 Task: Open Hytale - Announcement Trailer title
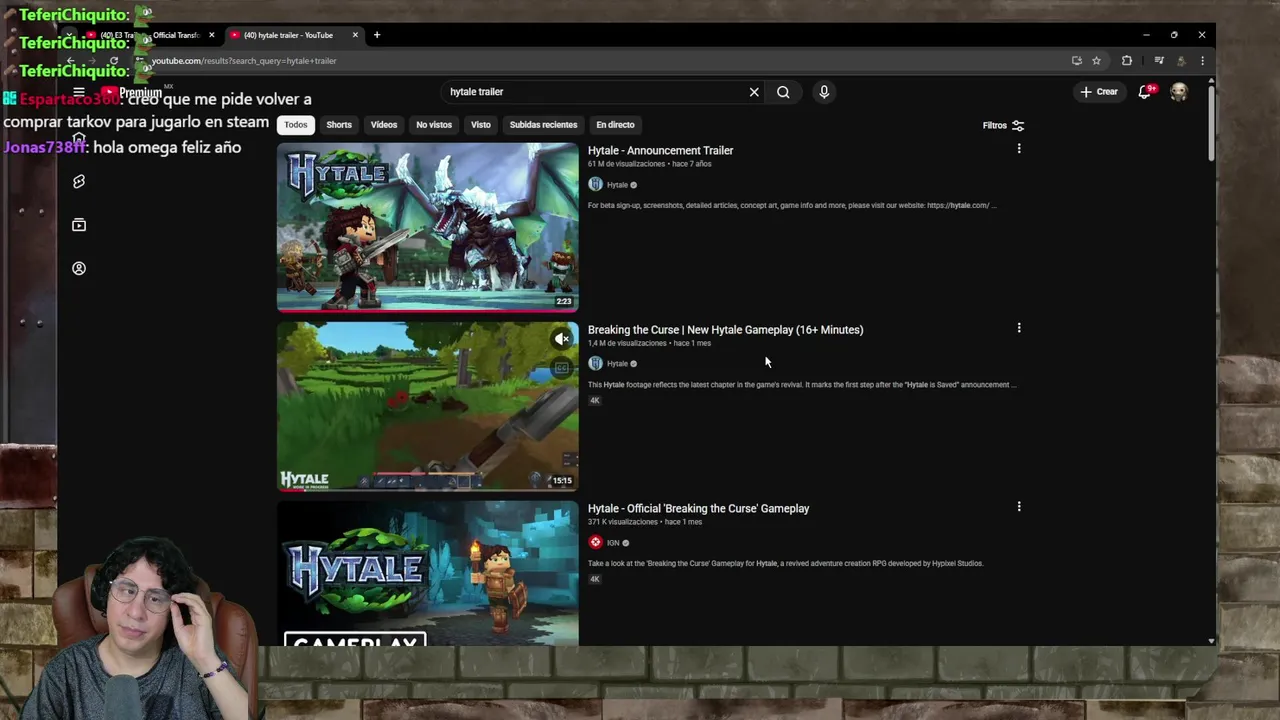(660, 150)
